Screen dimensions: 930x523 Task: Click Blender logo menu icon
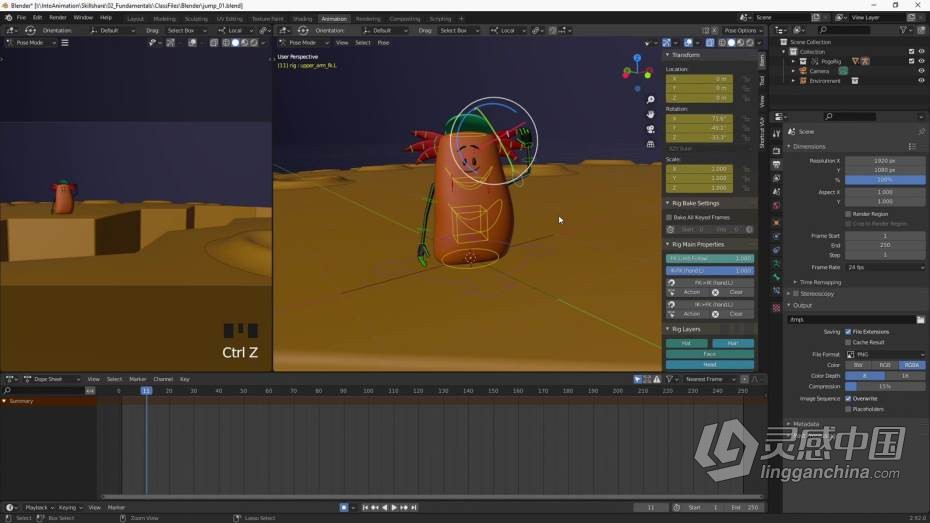8,18
